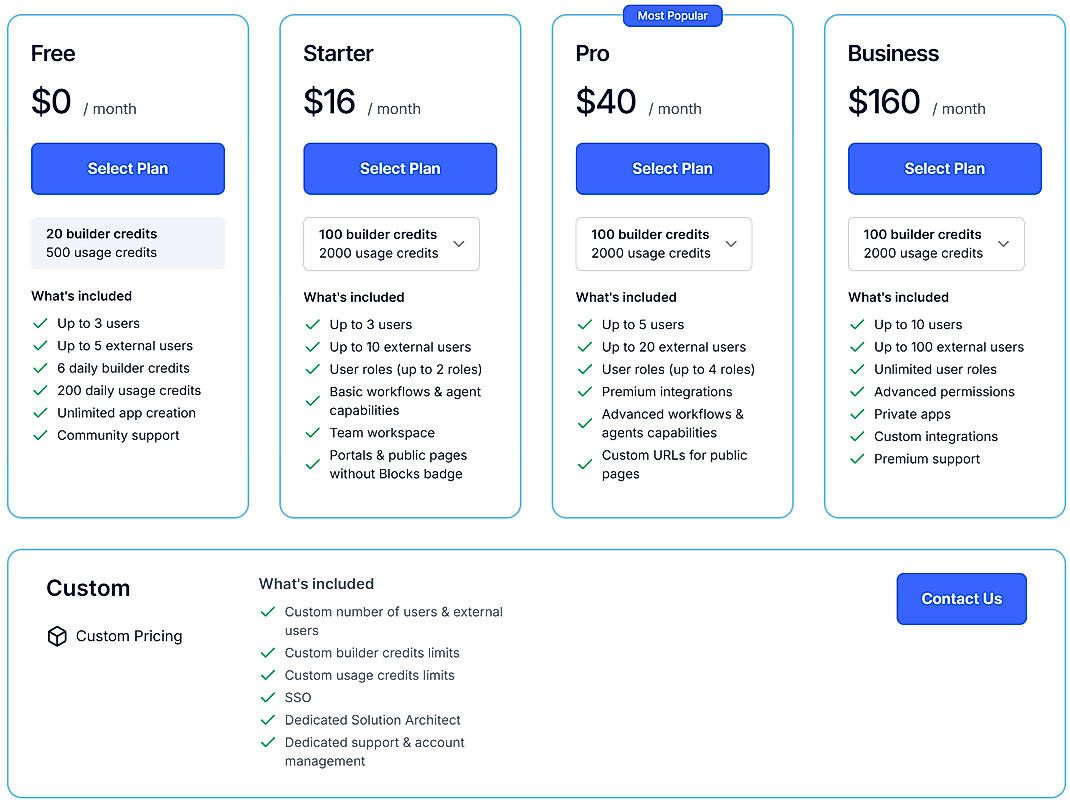Click the checkmark beside Private apps
The image size is (1070, 800).
coord(857,414)
